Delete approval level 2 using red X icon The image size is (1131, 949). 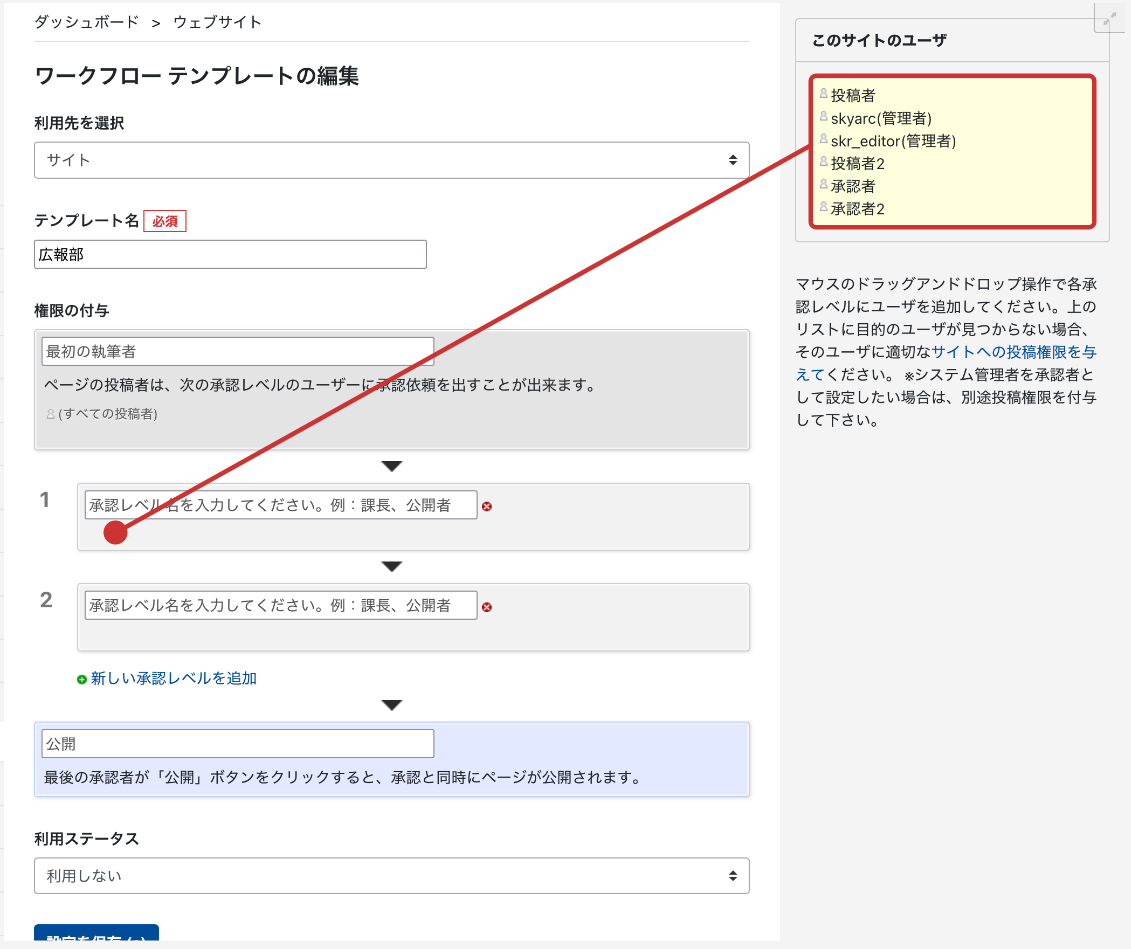tap(487, 607)
